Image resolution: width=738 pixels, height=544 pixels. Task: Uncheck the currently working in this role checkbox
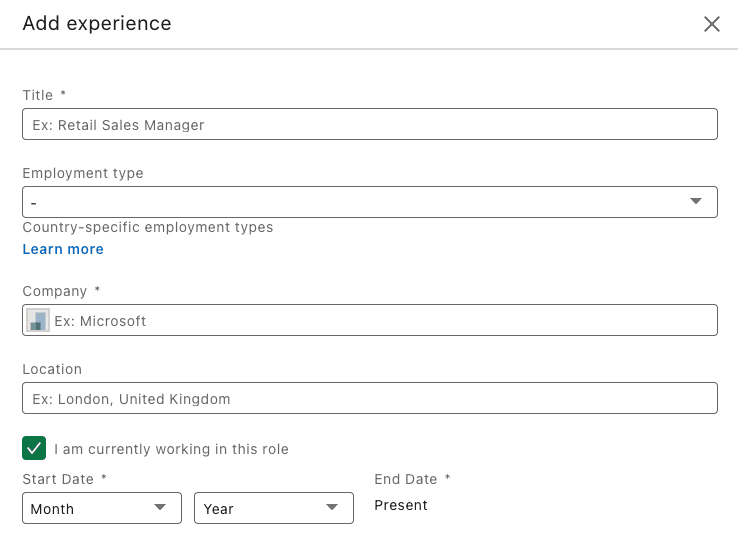tap(34, 448)
